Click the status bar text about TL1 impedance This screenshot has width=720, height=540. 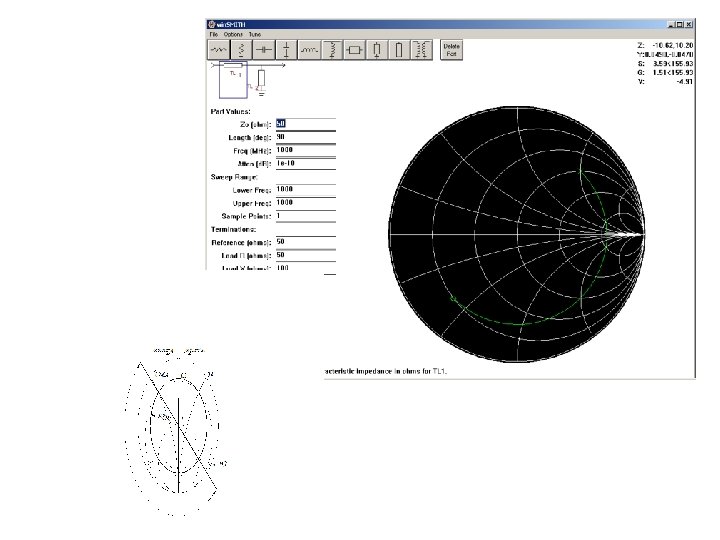pyautogui.click(x=386, y=371)
